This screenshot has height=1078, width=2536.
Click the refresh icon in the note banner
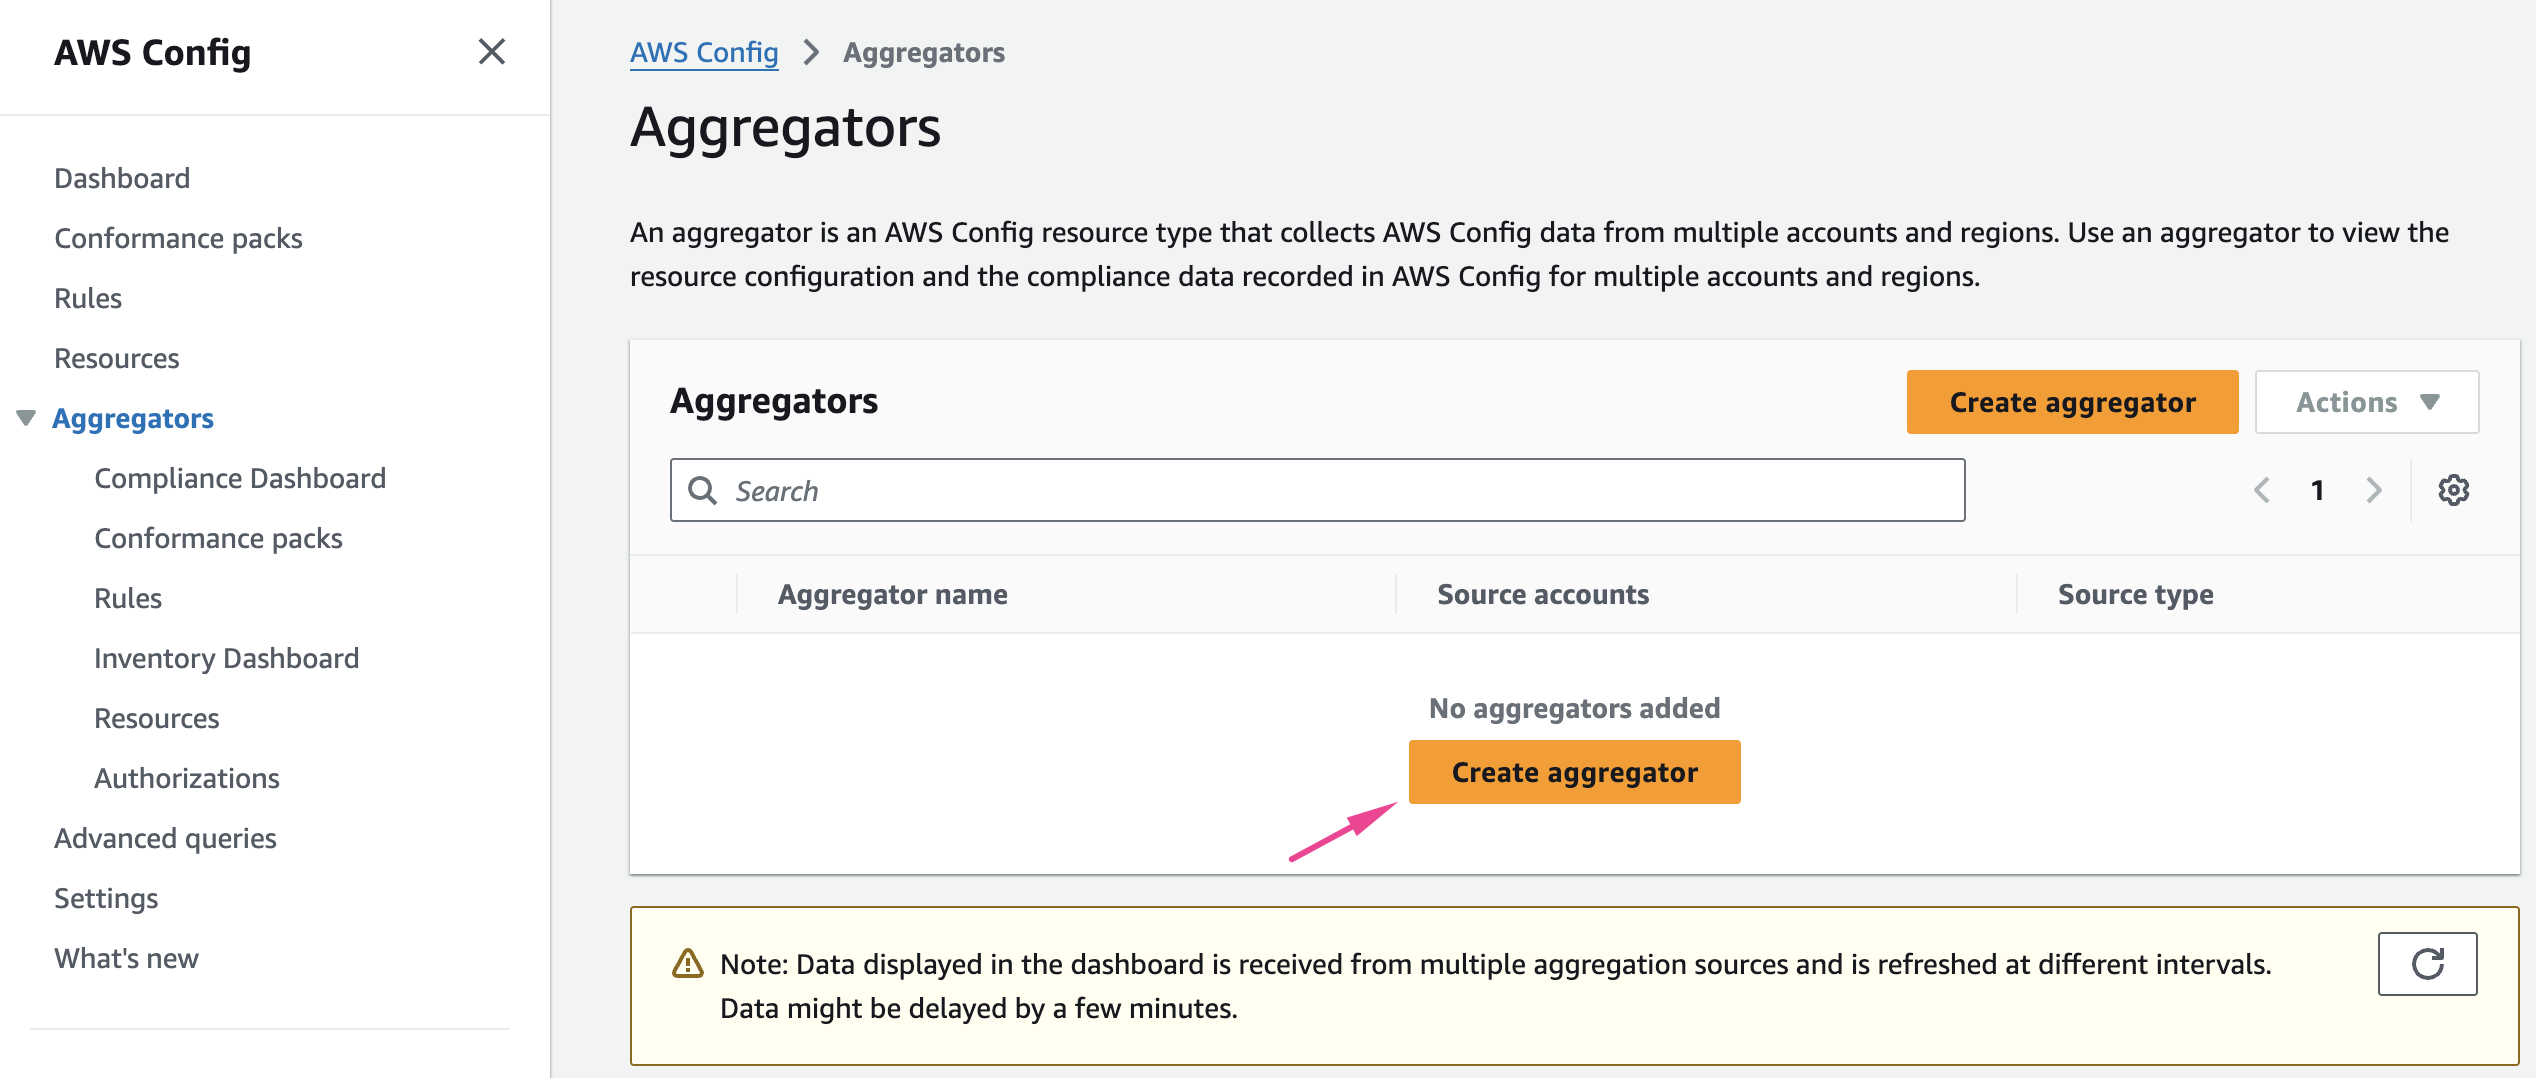(x=2427, y=964)
